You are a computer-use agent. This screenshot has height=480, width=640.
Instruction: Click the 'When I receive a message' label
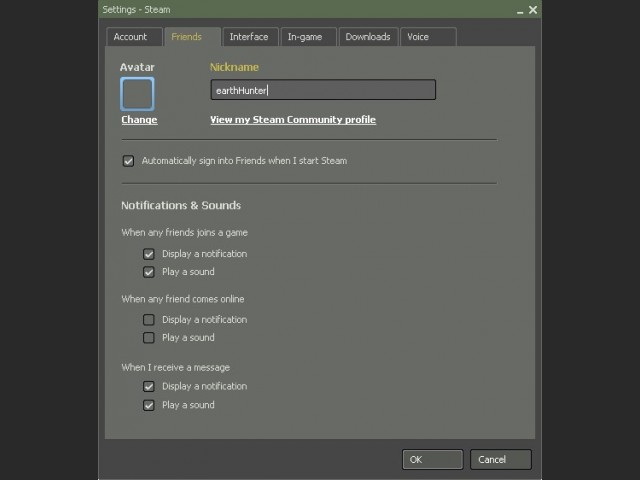[x=176, y=367]
